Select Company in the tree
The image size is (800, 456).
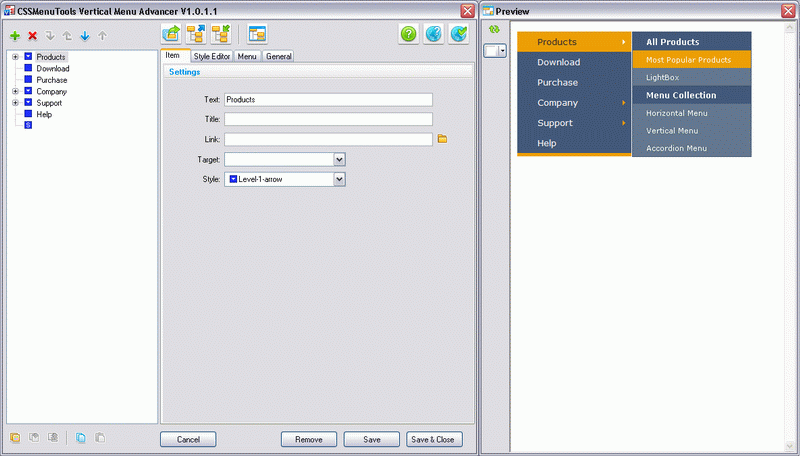coord(52,91)
